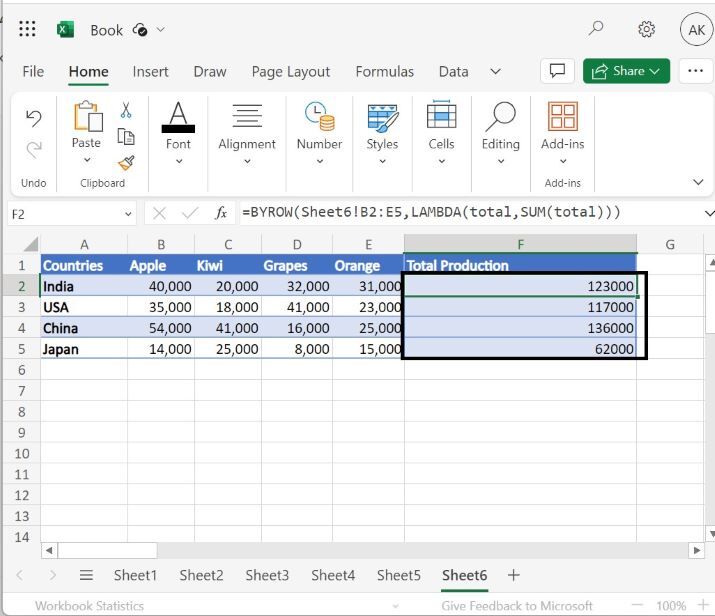The image size is (715, 616).
Task: Add a new sheet with plus button
Action: pos(514,575)
